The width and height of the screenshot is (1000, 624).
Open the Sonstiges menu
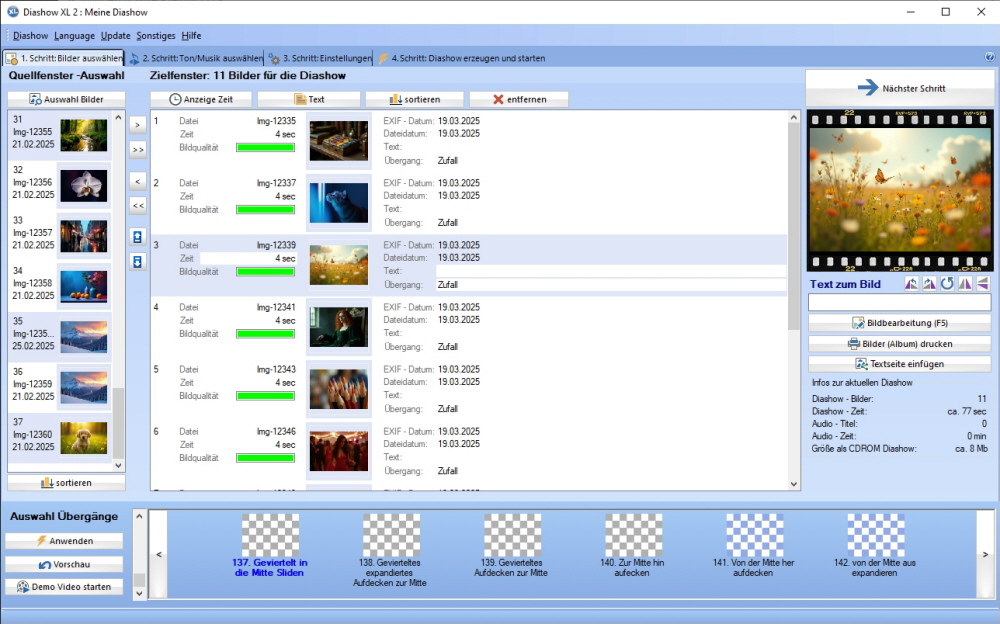[x=155, y=36]
